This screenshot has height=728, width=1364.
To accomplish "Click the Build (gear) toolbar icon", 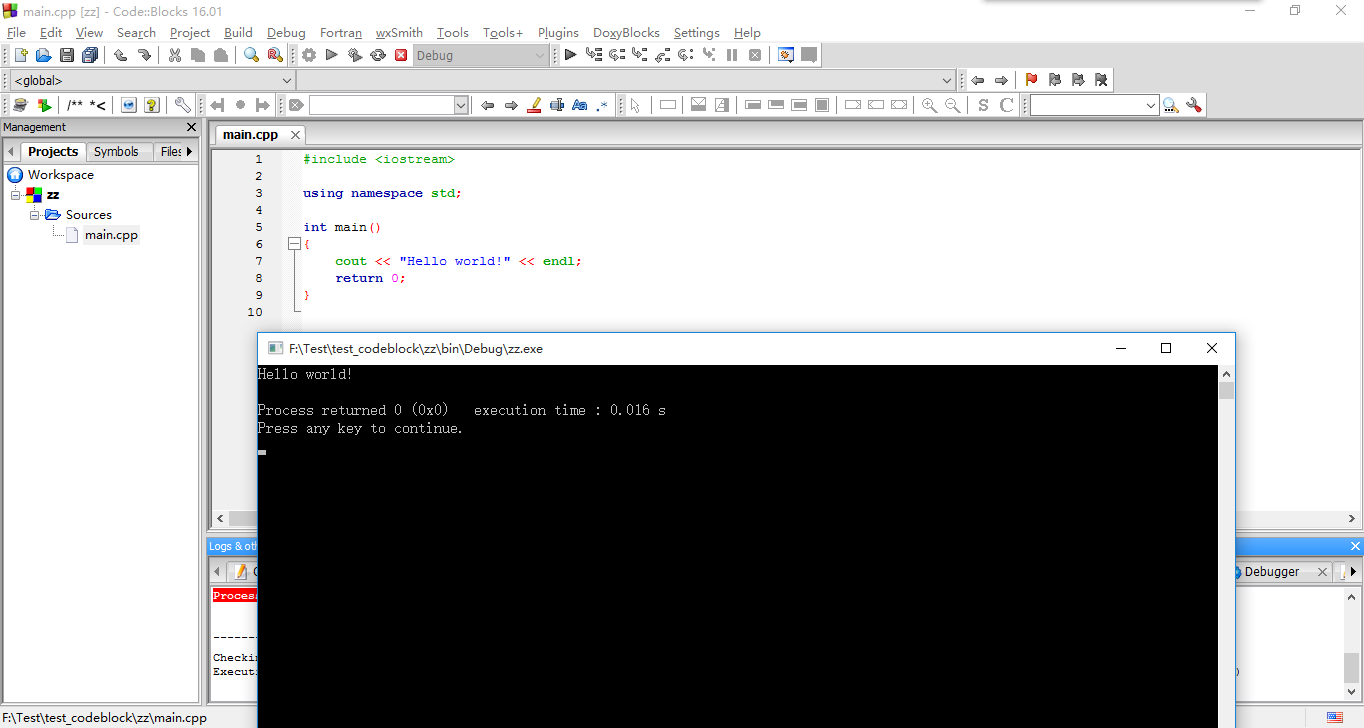I will click(309, 56).
